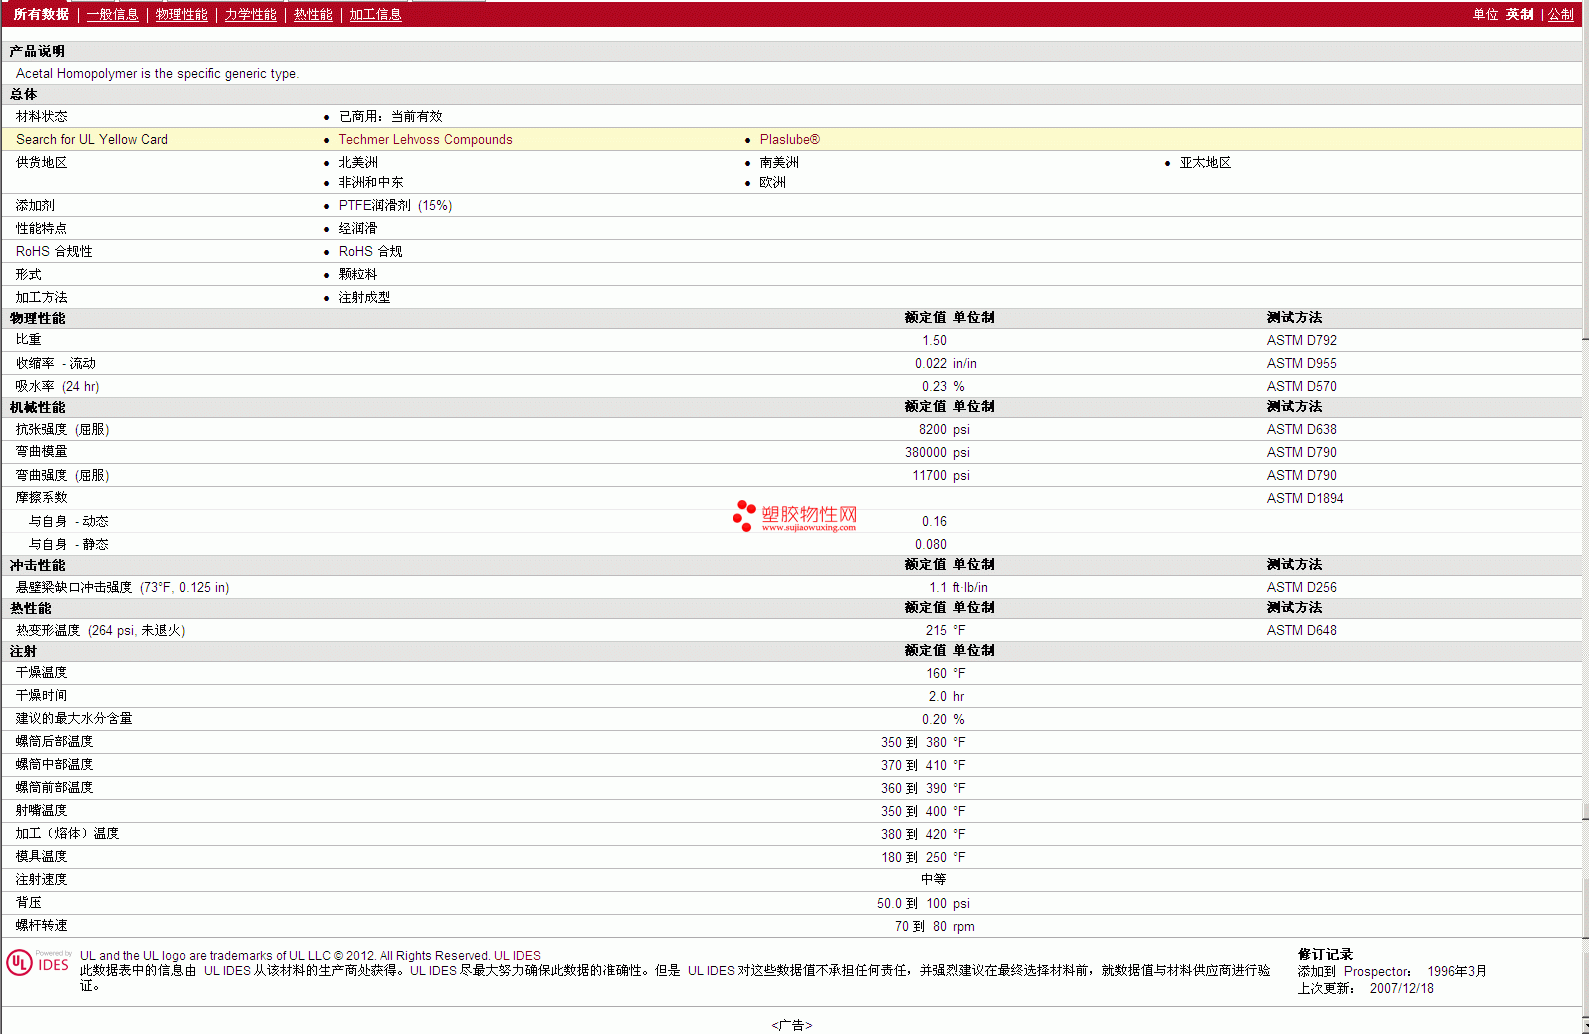Click the 模具温度 row label
Image resolution: width=1589 pixels, height=1034 pixels.
tap(41, 857)
